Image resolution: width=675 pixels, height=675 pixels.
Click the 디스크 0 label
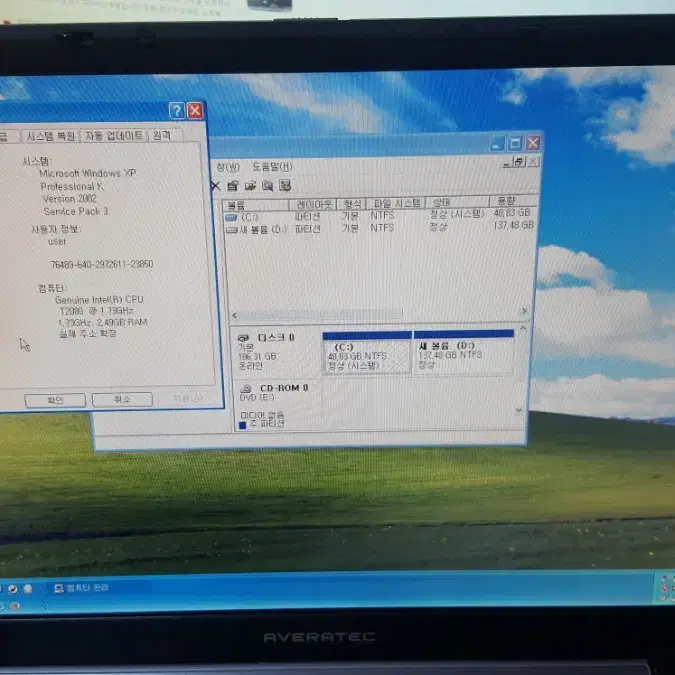276,338
